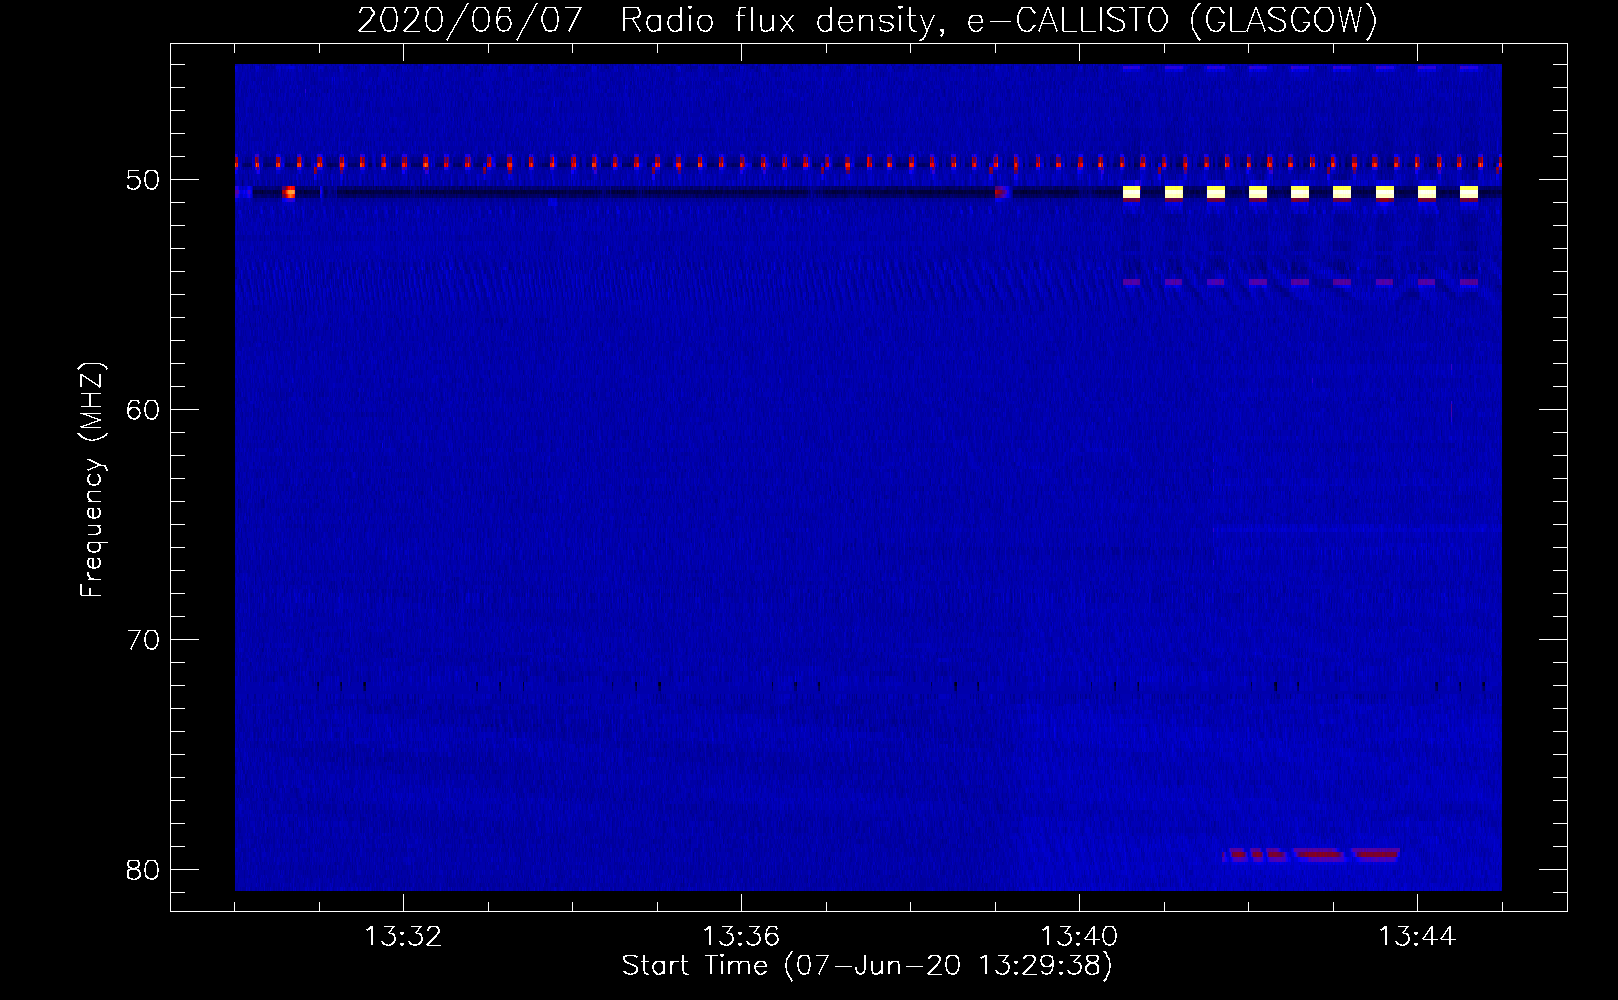The width and height of the screenshot is (1618, 1000).
Task: Click the last bright yellow-white burst block
Action: pyautogui.click(x=1468, y=192)
